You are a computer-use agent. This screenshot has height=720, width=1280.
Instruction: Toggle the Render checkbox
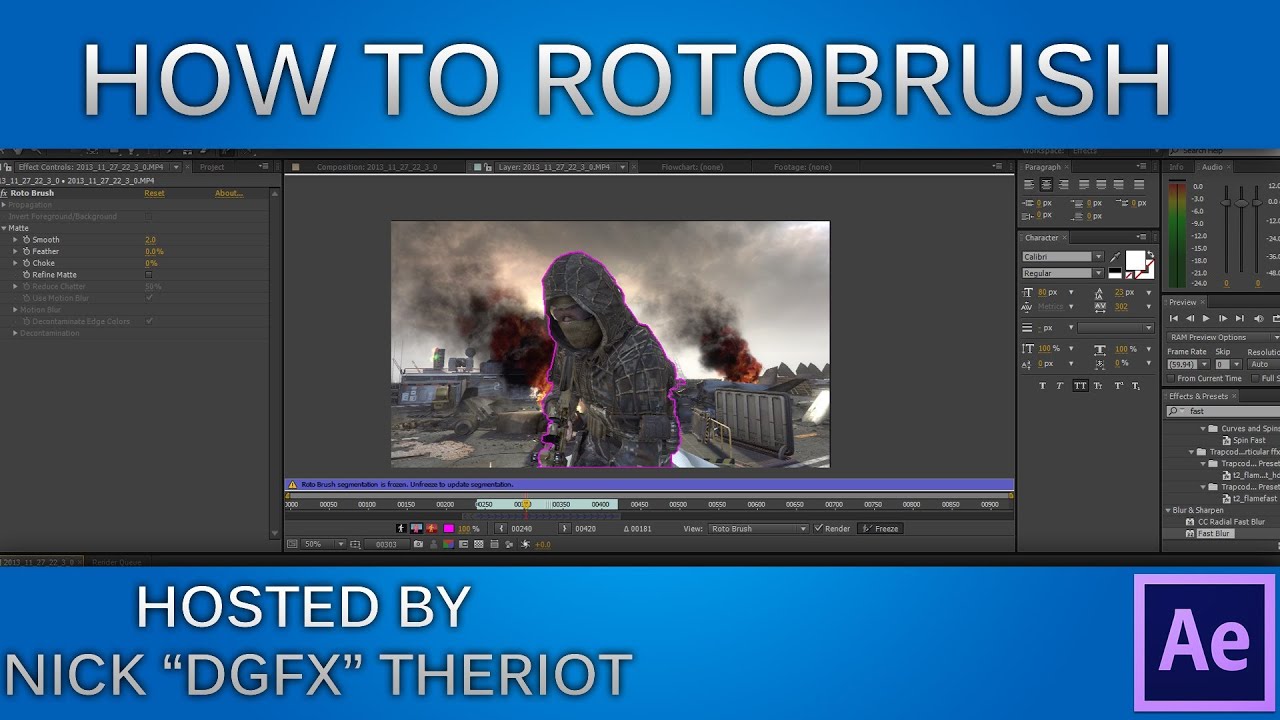pyautogui.click(x=819, y=528)
